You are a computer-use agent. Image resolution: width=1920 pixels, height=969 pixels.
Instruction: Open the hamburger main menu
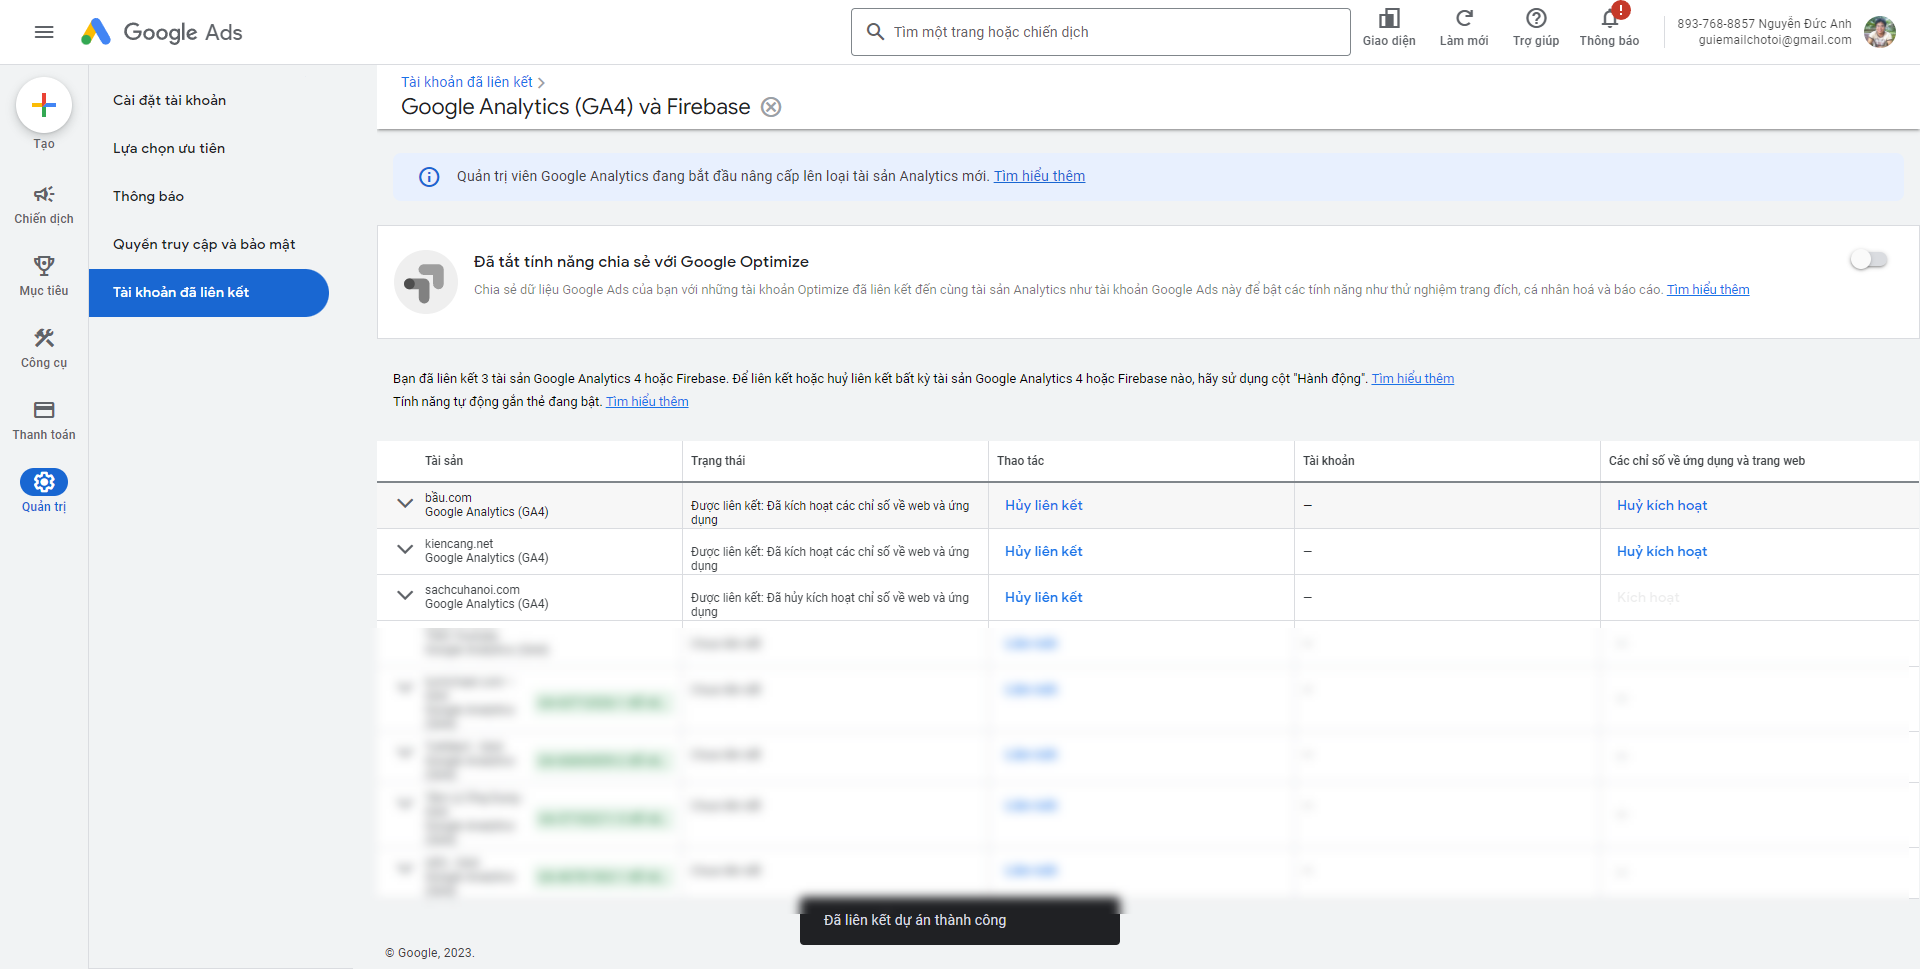pos(44,32)
